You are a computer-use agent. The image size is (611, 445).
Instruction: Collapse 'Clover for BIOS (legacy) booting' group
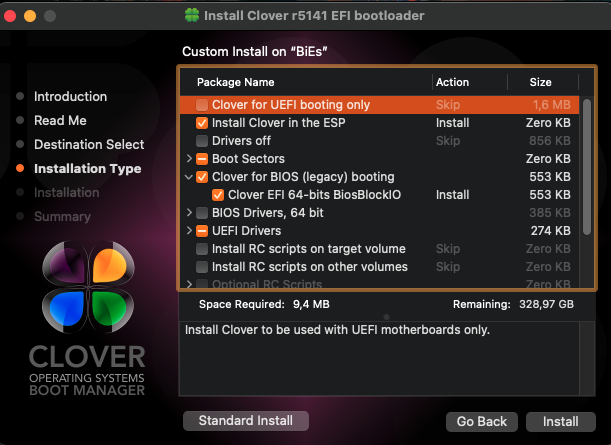189,177
